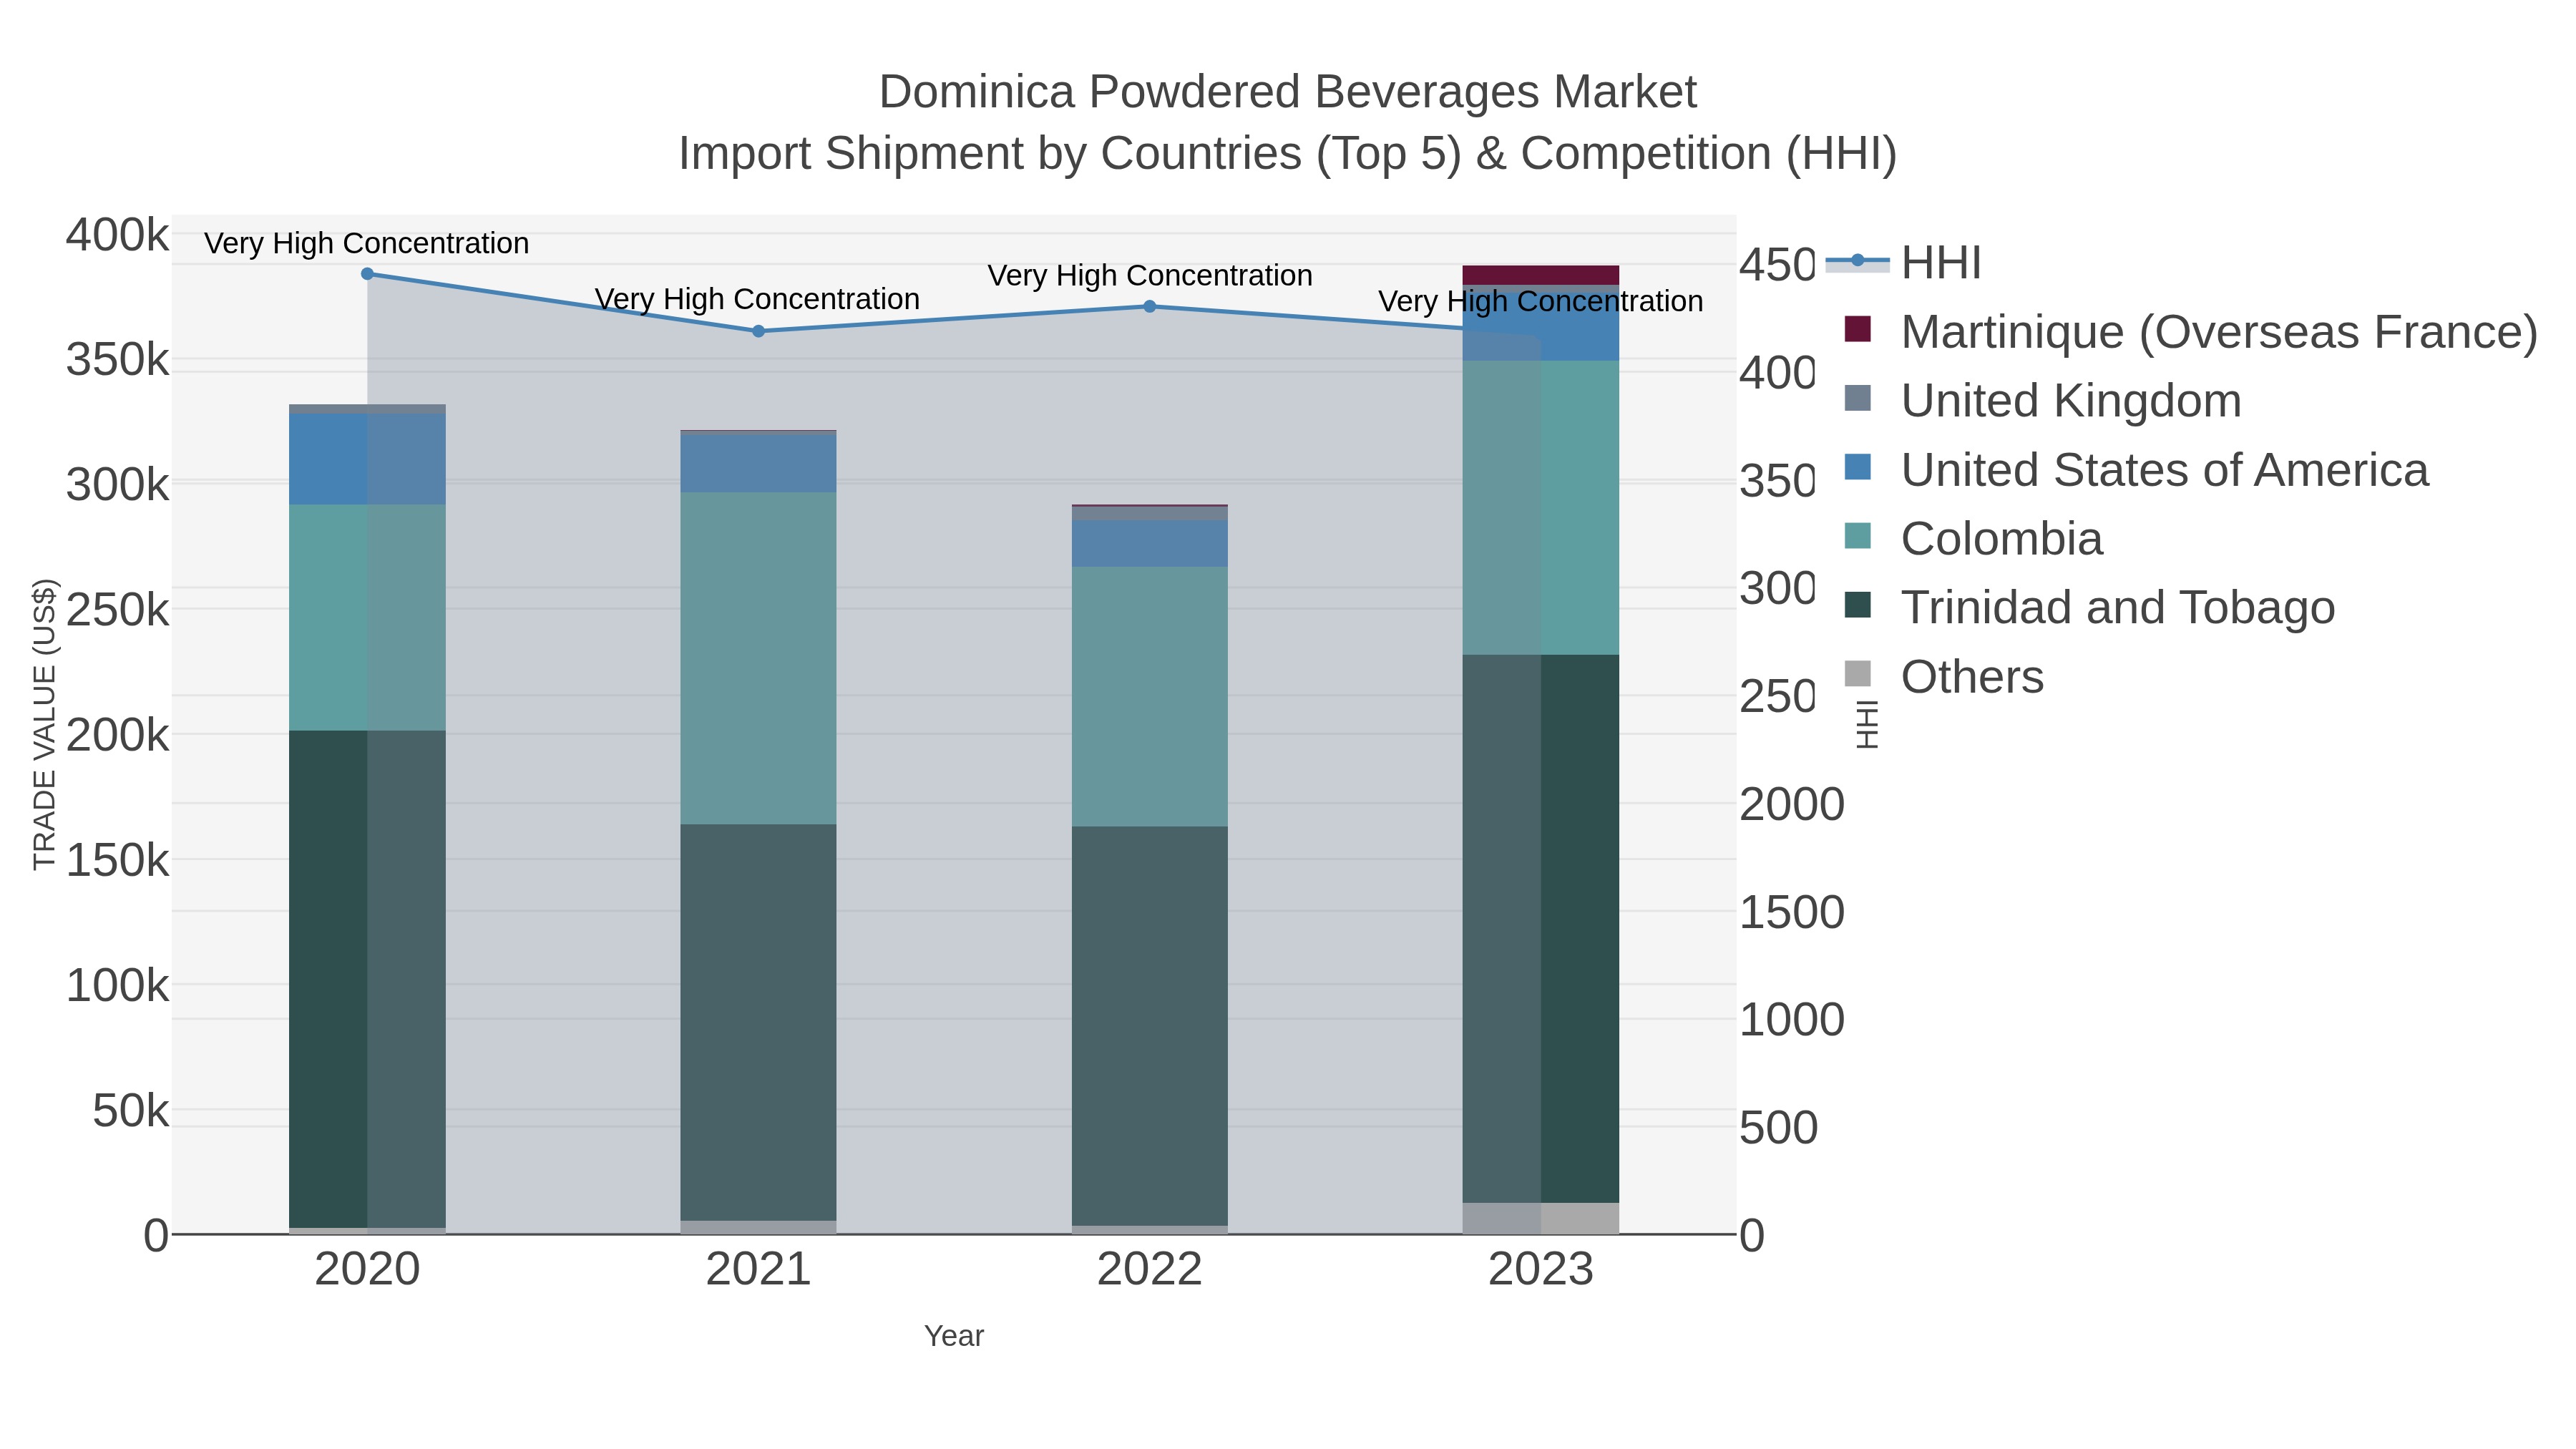Click the Martinique (Overseas France) legend swatch
The image size is (2576, 1449).
click(1857, 329)
